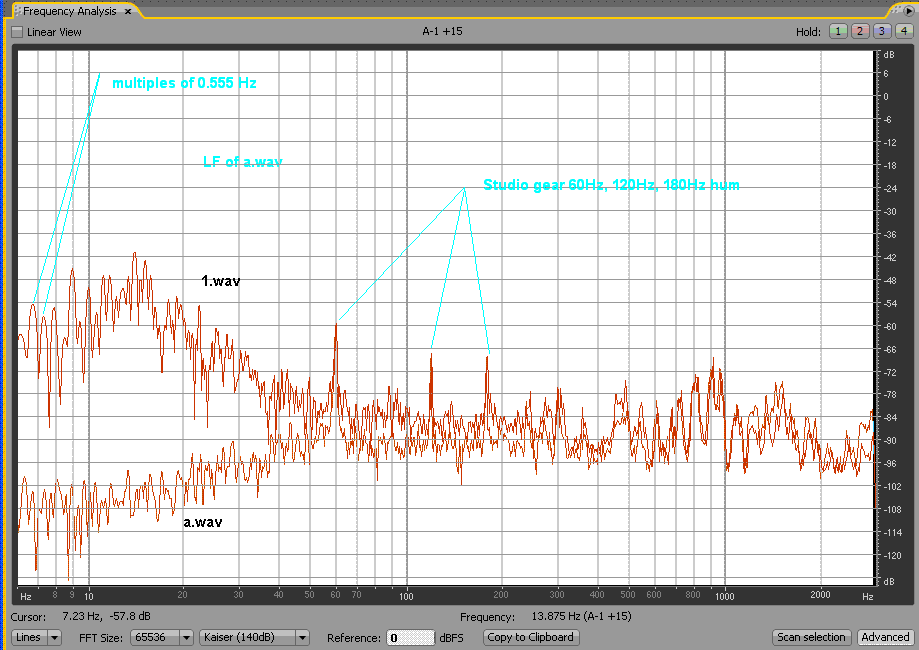
Task: Close the Frequency Analysis panel tab
Action: click(128, 11)
